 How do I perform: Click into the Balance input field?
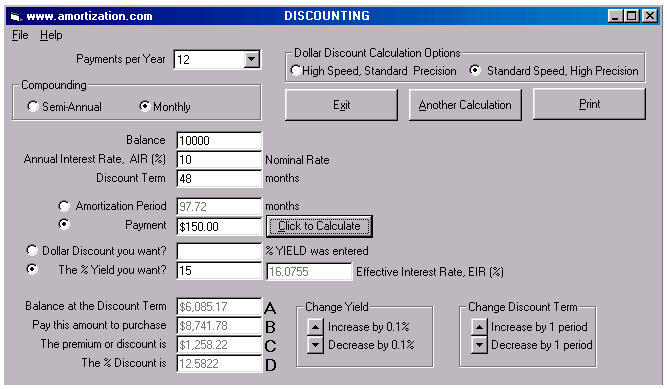click(219, 140)
